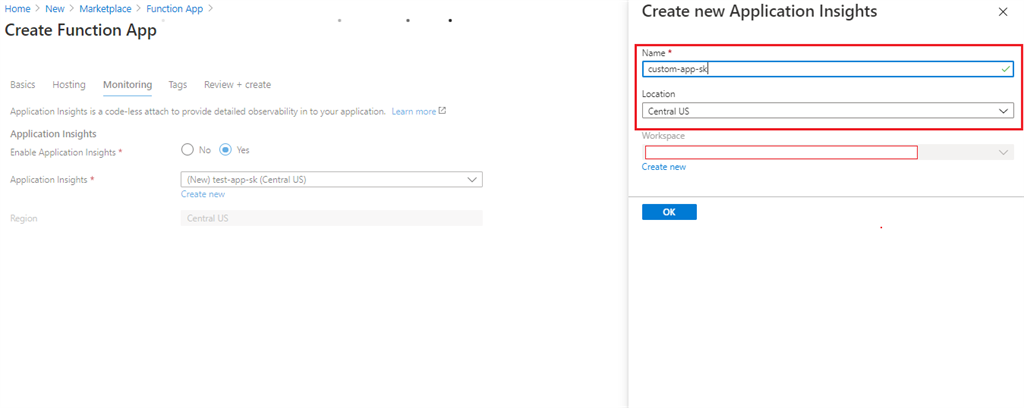Click the OK button
This screenshot has width=1024, height=408.
(x=669, y=212)
